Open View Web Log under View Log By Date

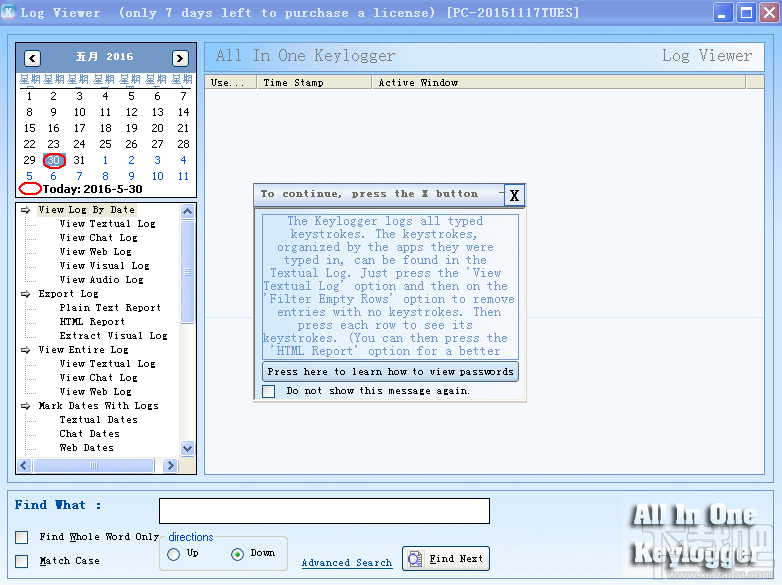click(x=95, y=252)
